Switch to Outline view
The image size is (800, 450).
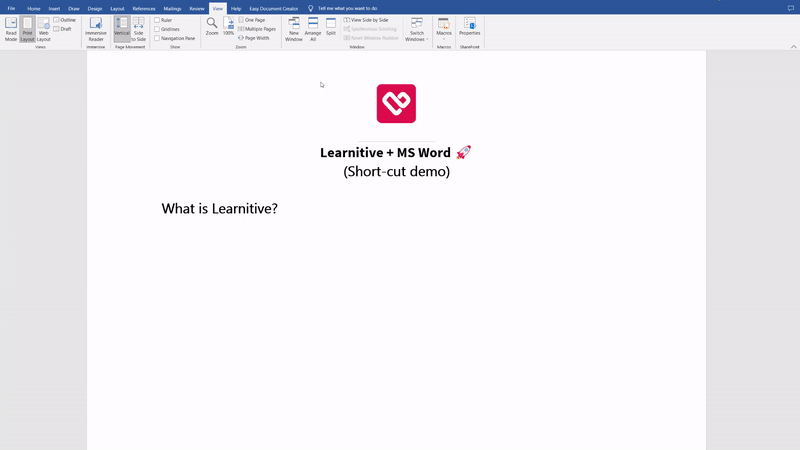point(65,20)
